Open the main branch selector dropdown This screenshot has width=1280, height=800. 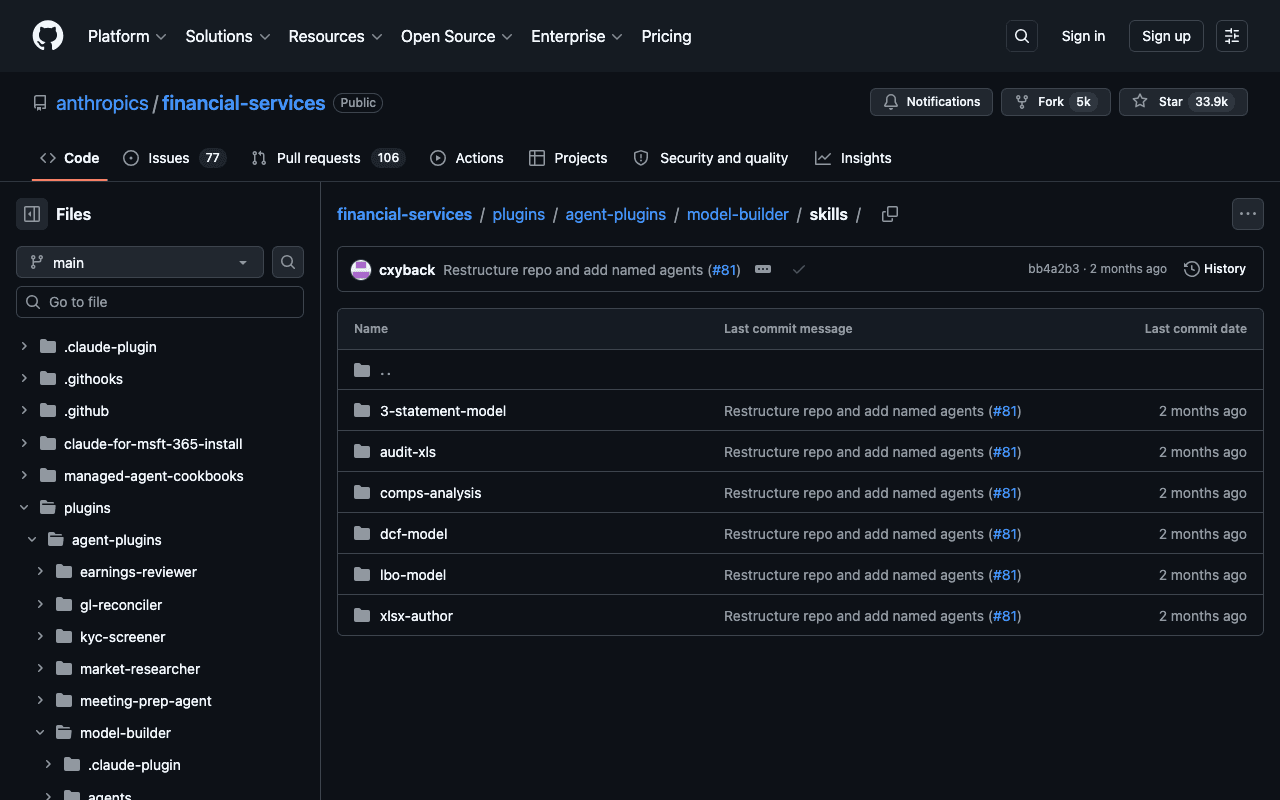tap(140, 262)
